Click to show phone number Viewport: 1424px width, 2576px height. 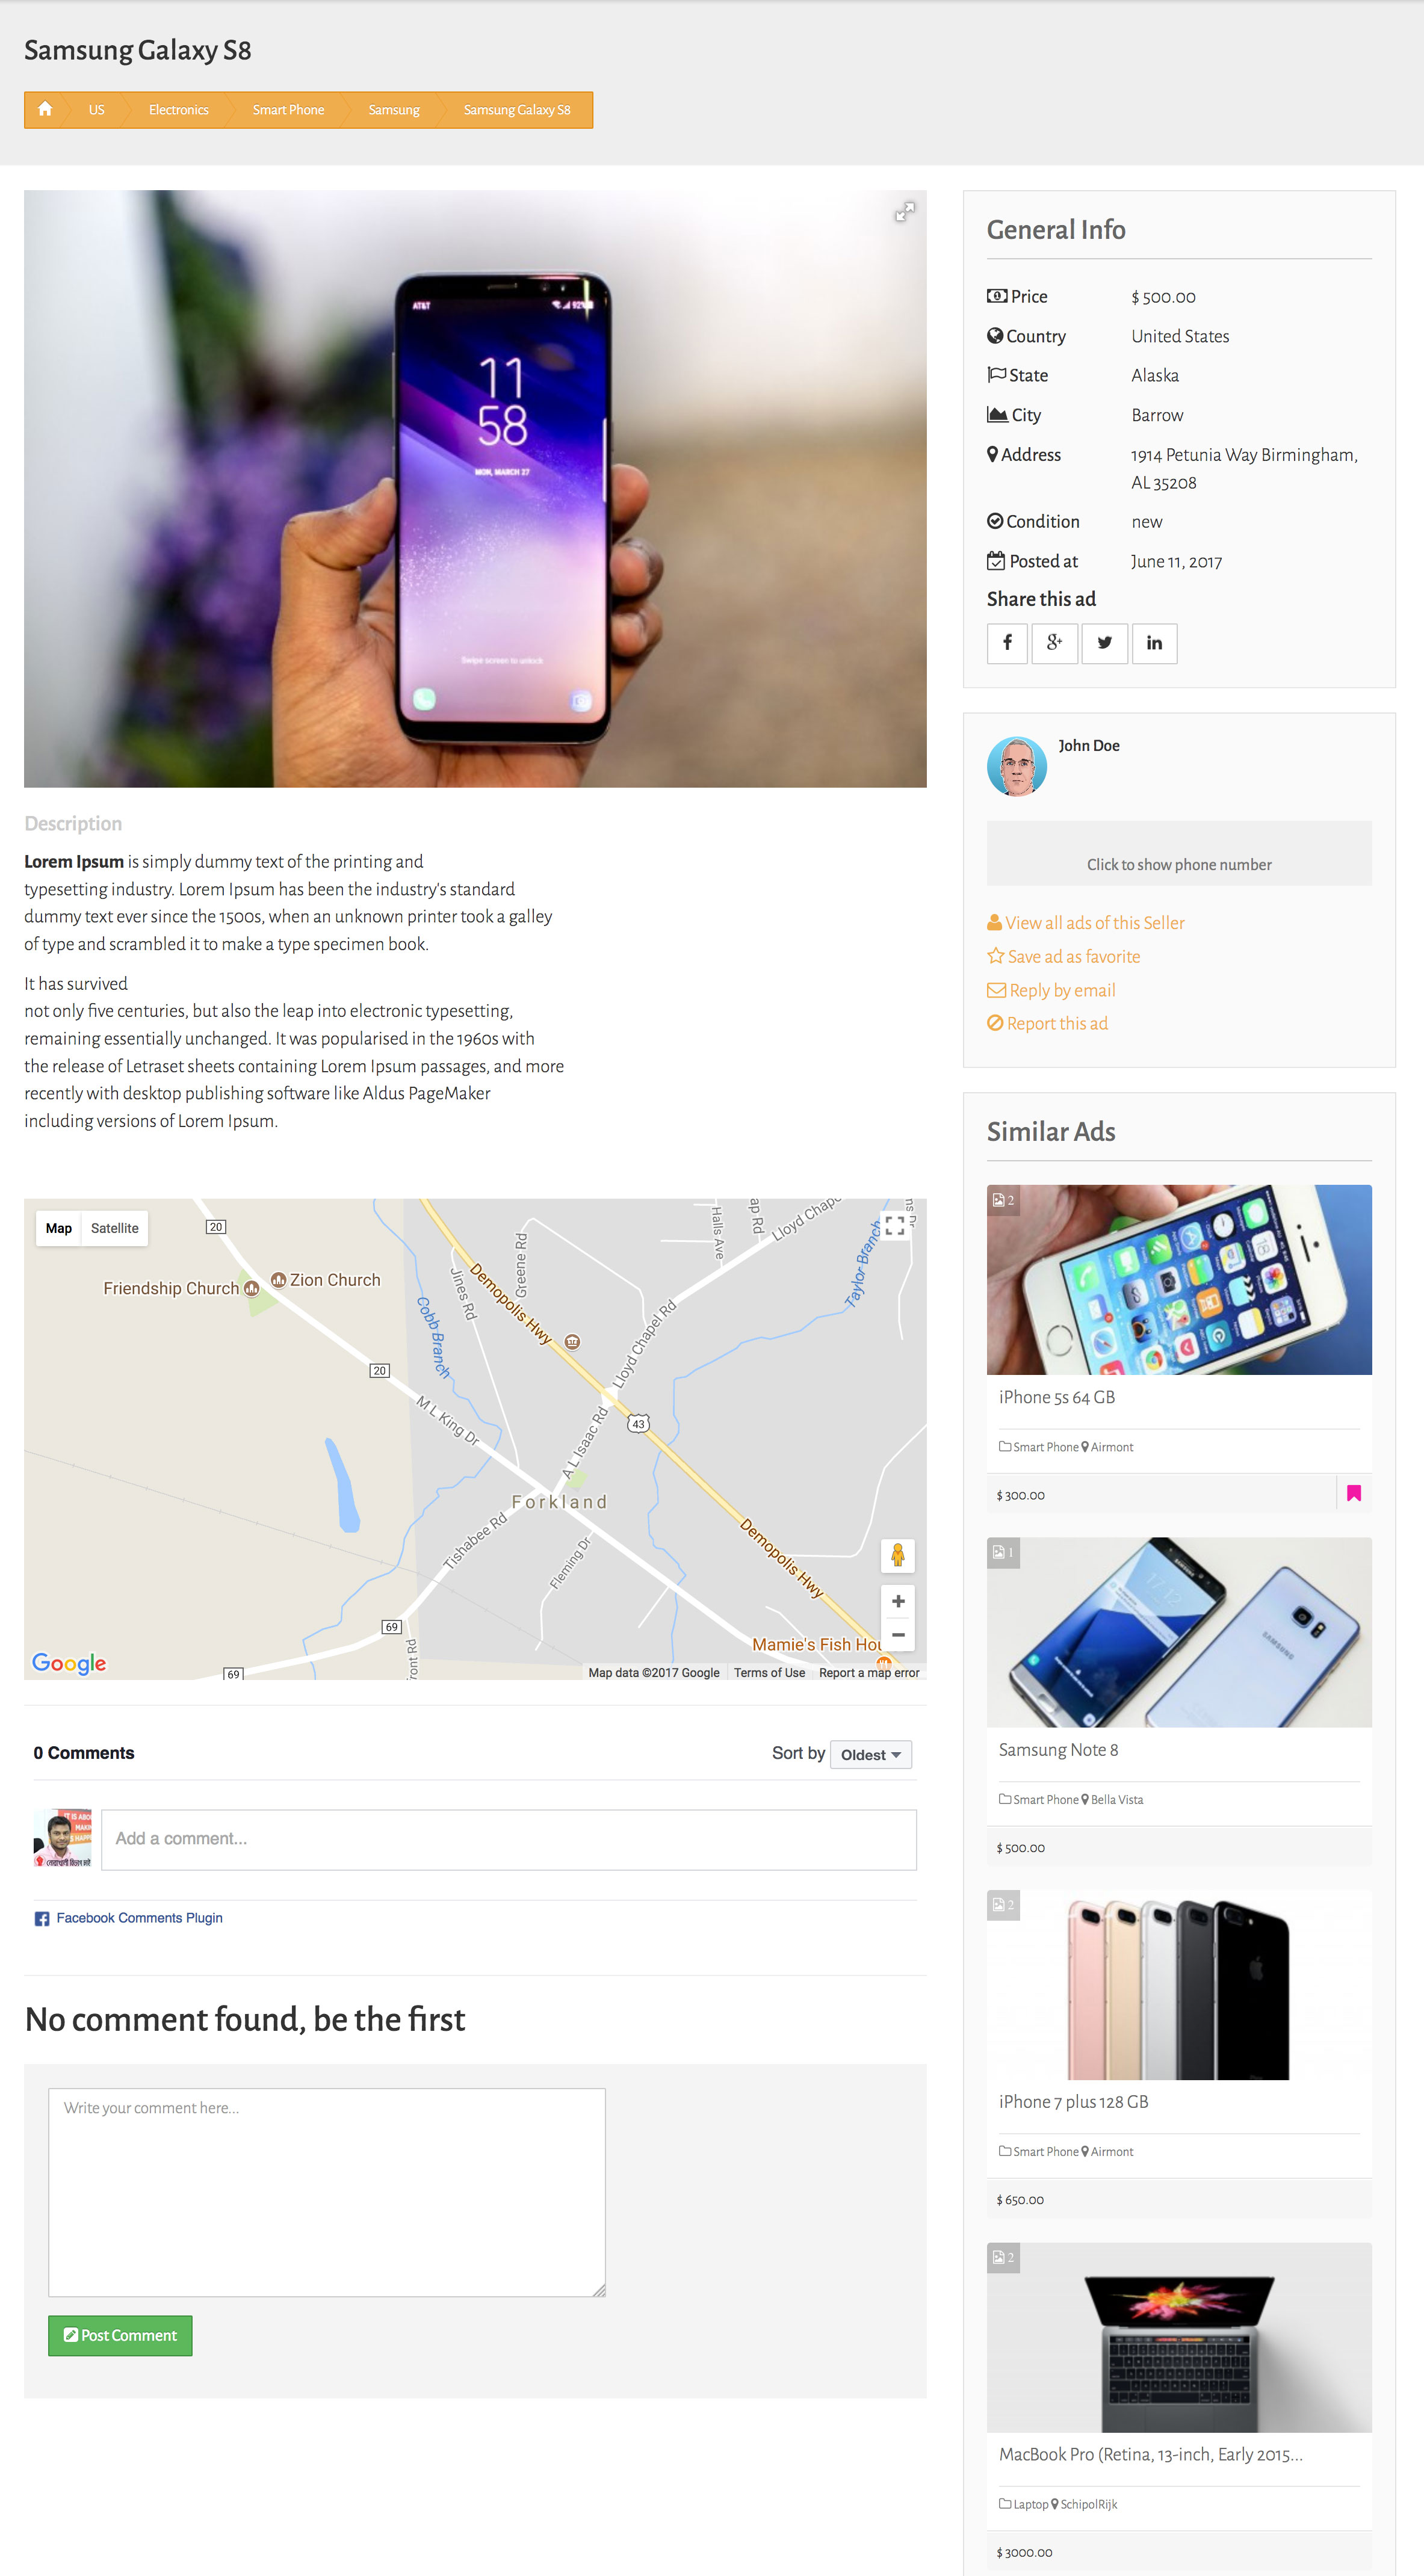click(x=1179, y=864)
